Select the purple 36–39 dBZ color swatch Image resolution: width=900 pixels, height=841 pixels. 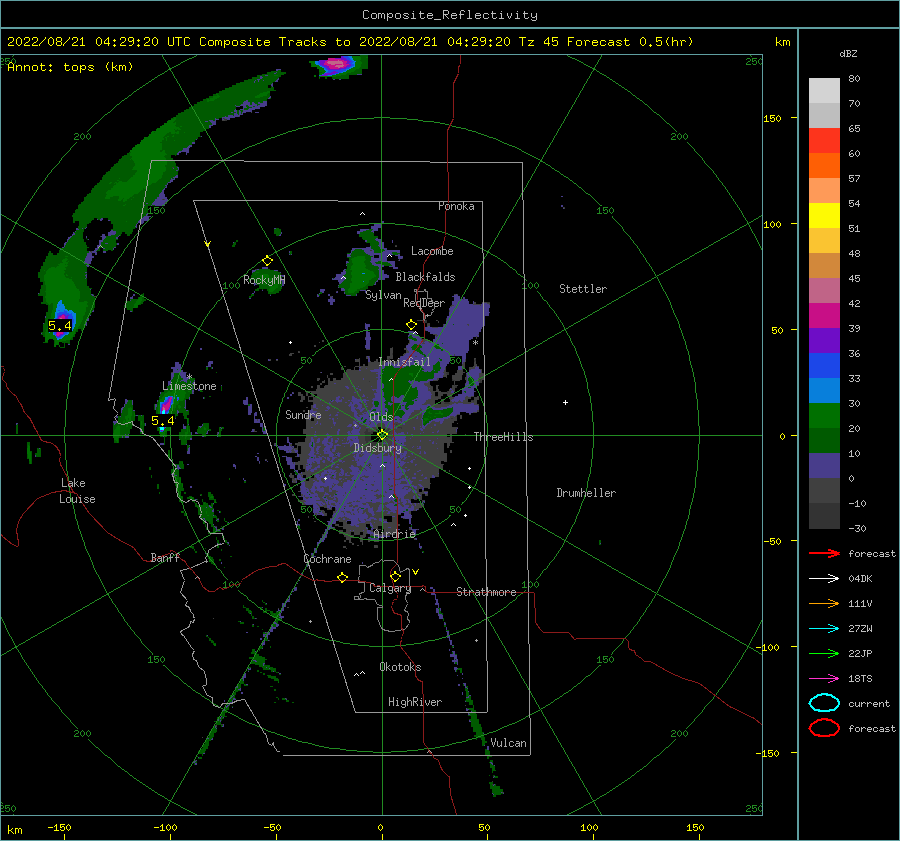pyautogui.click(x=824, y=340)
